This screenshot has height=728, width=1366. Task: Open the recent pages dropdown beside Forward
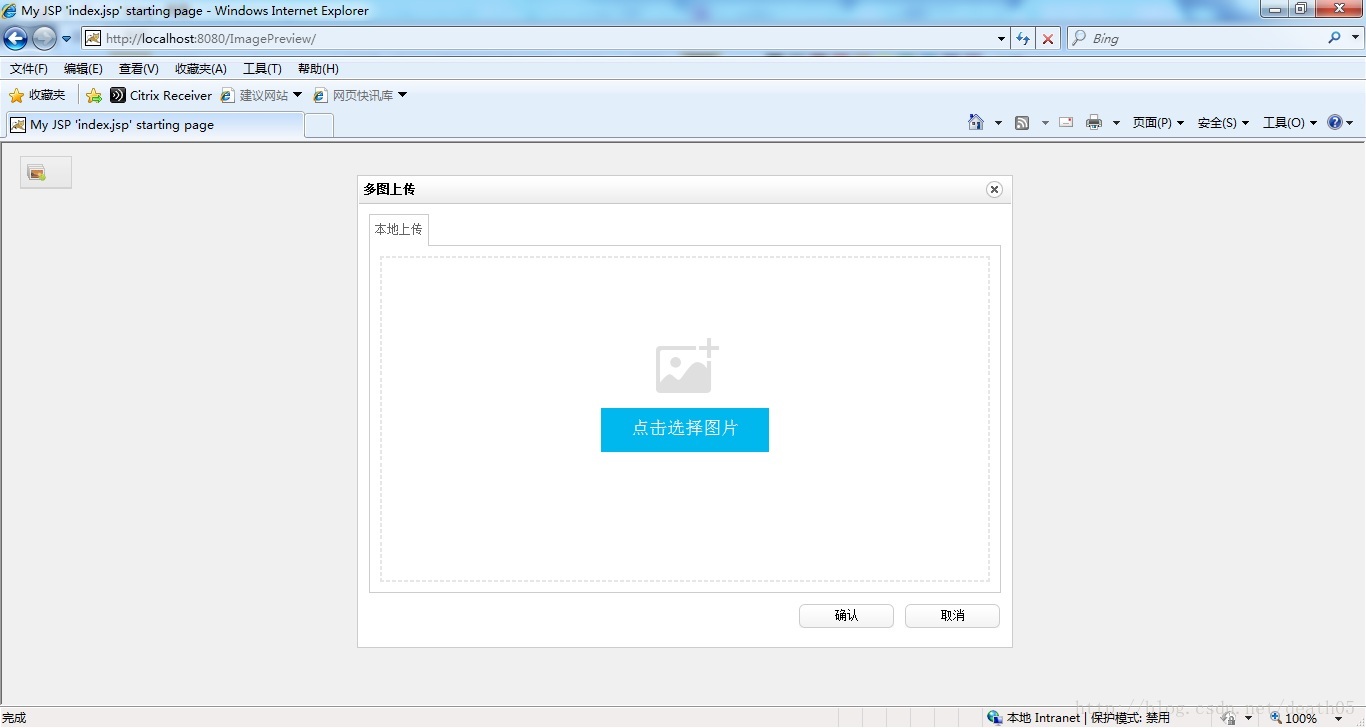point(67,39)
